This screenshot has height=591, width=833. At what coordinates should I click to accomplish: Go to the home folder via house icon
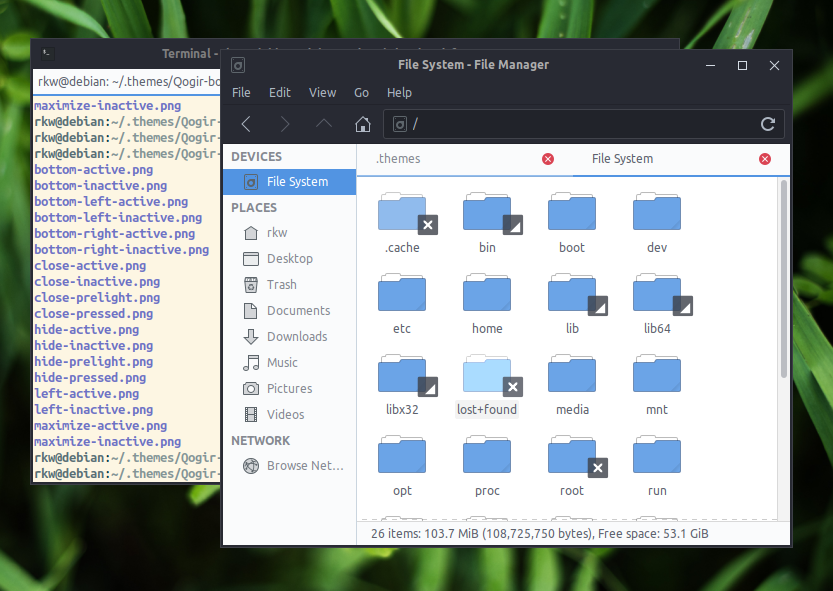click(363, 124)
